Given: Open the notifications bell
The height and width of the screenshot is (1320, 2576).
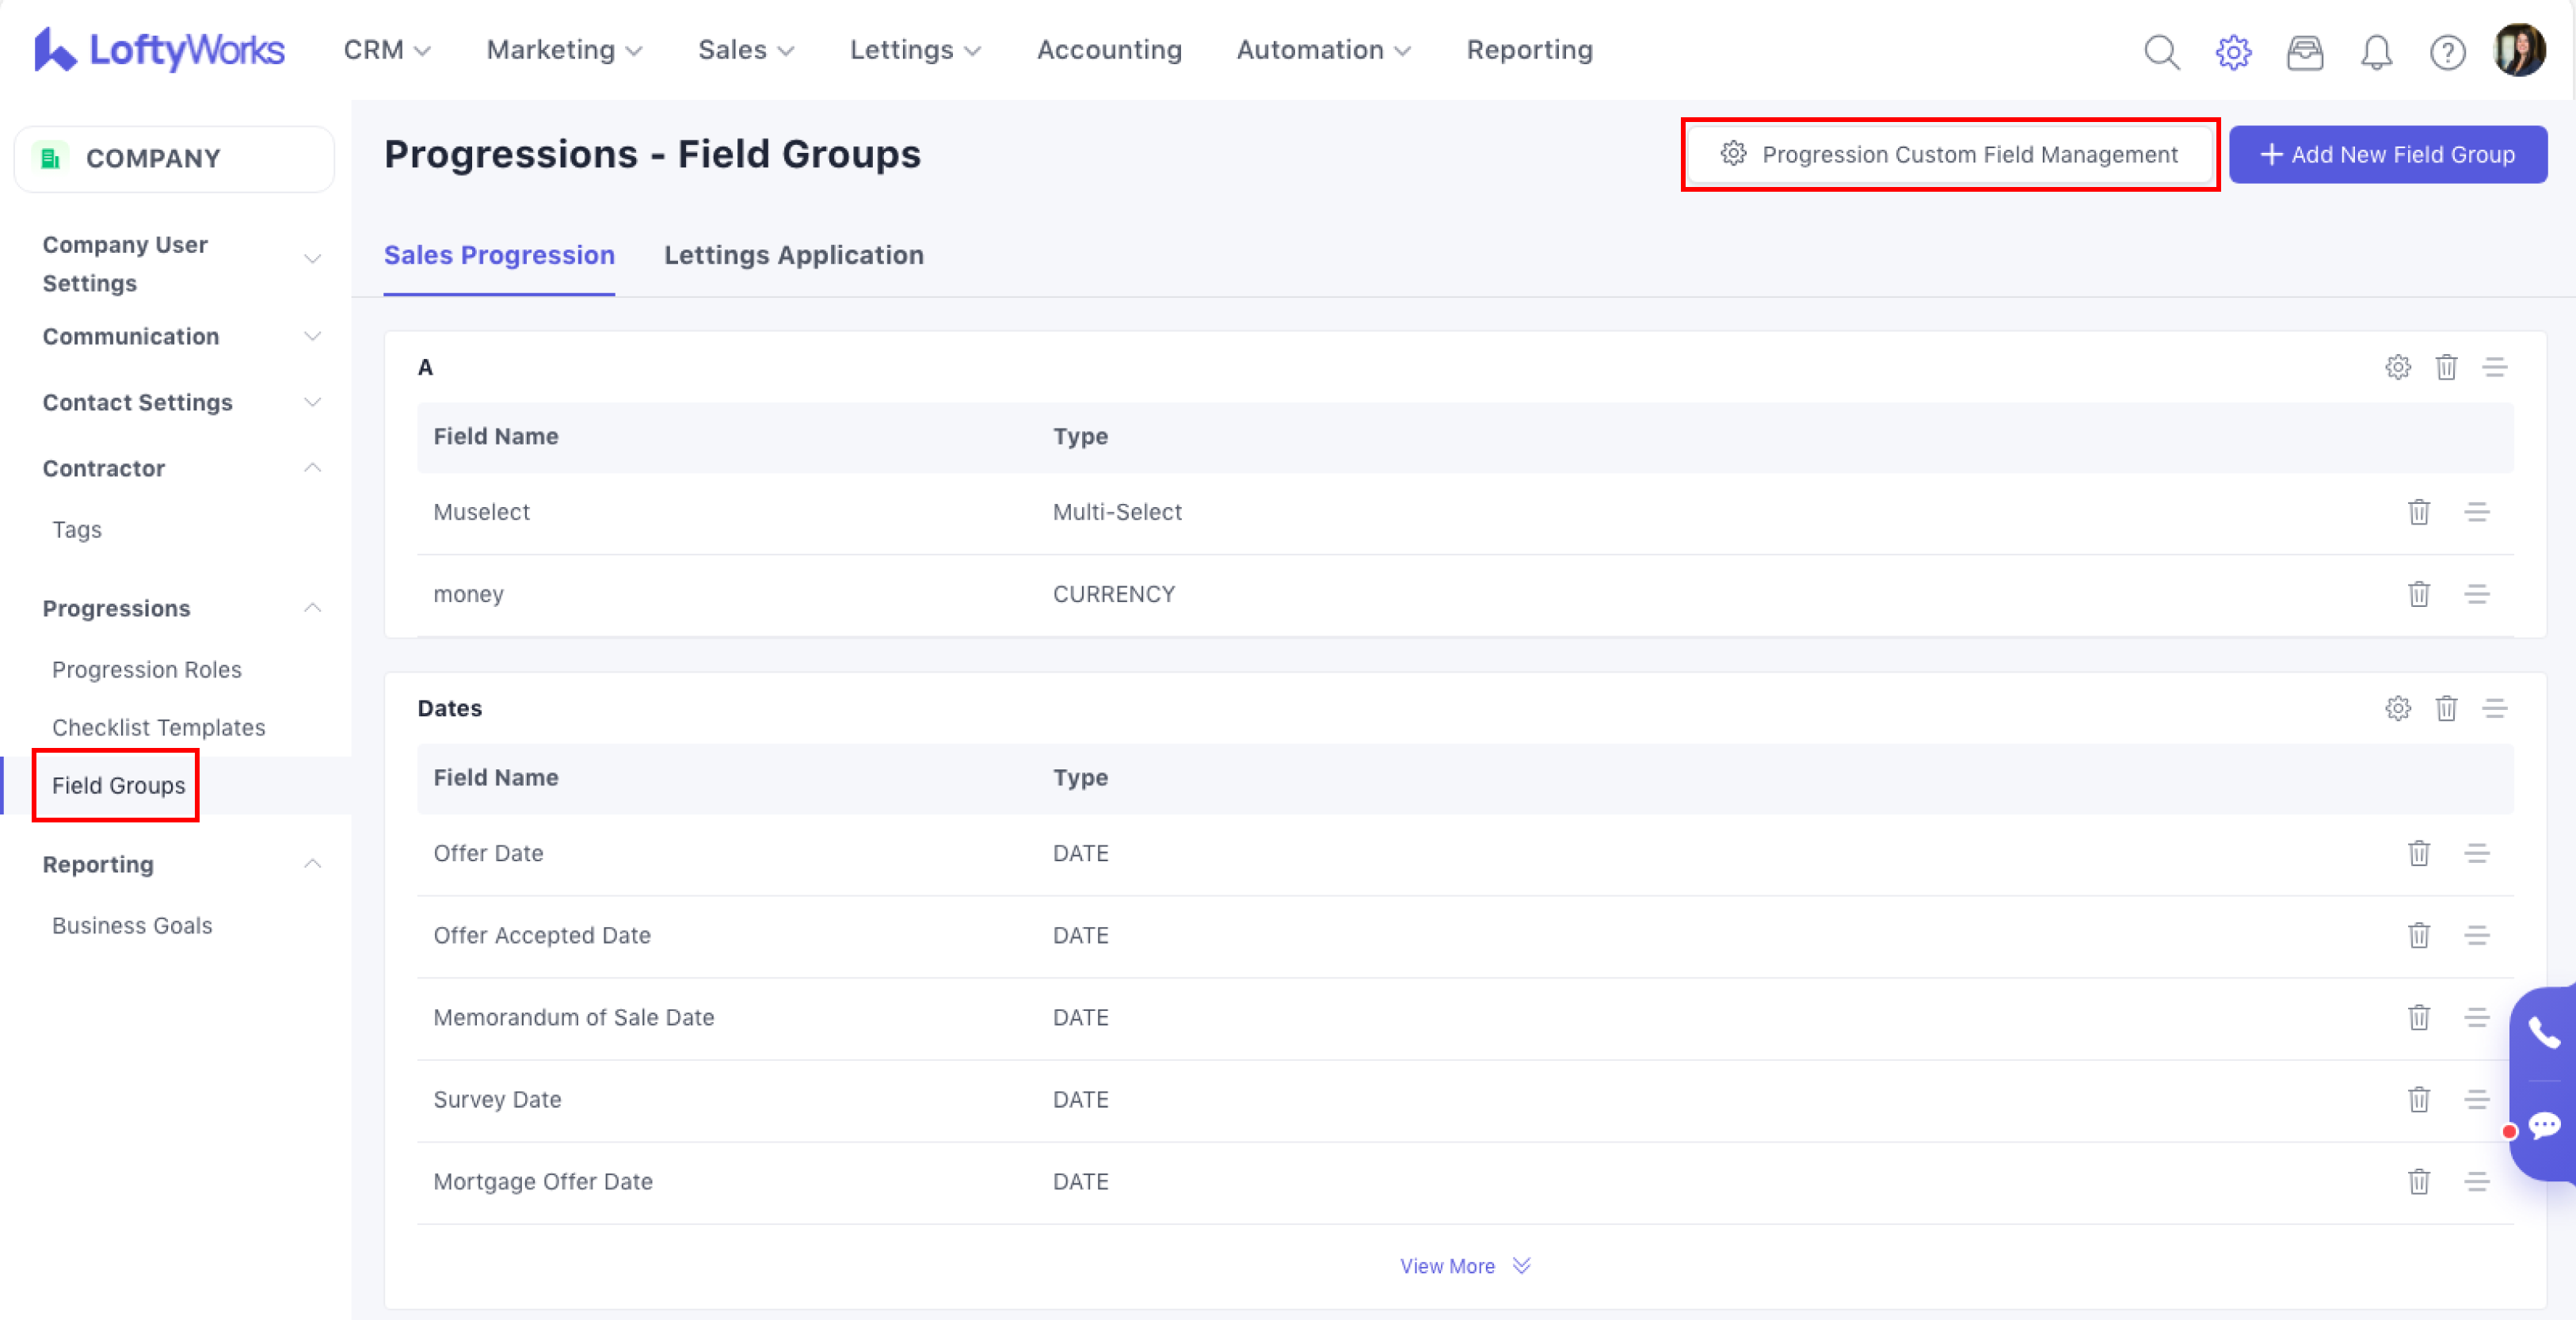Looking at the screenshot, I should (x=2375, y=51).
